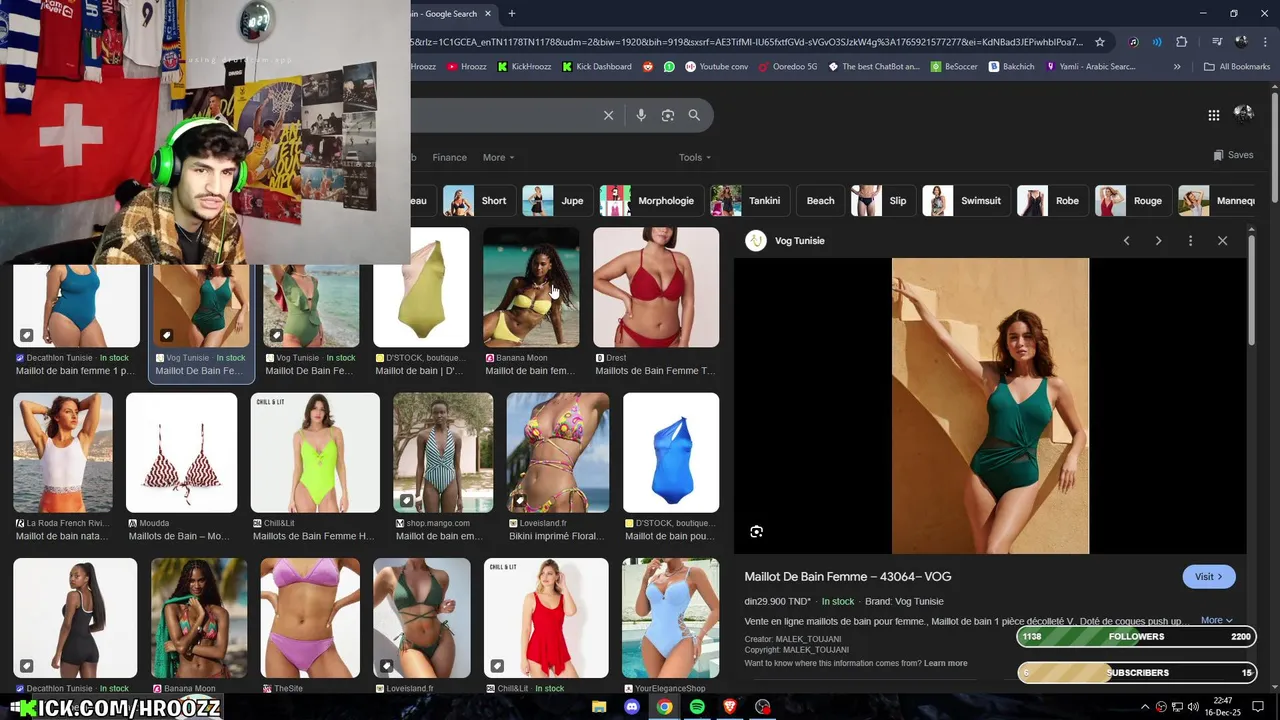
Task: Open the All Bookmarks folder
Action: 1237,67
